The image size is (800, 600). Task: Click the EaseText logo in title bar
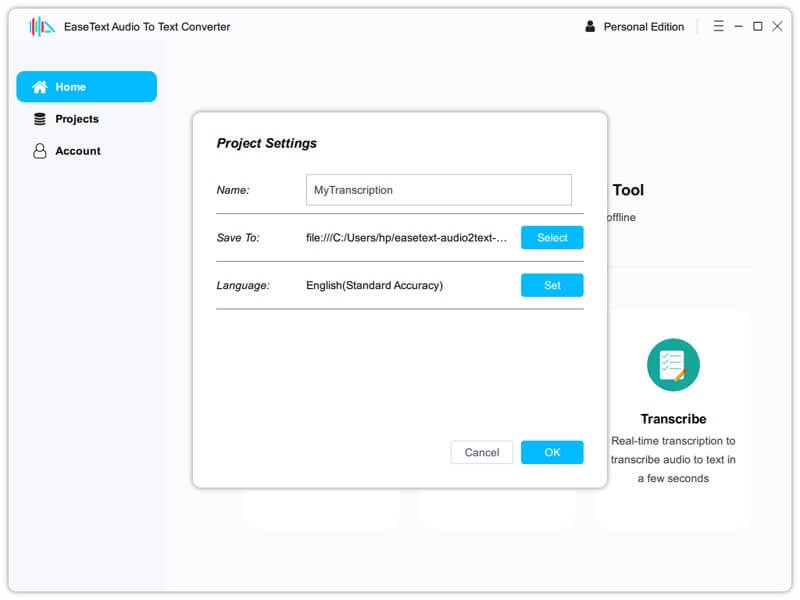point(42,27)
